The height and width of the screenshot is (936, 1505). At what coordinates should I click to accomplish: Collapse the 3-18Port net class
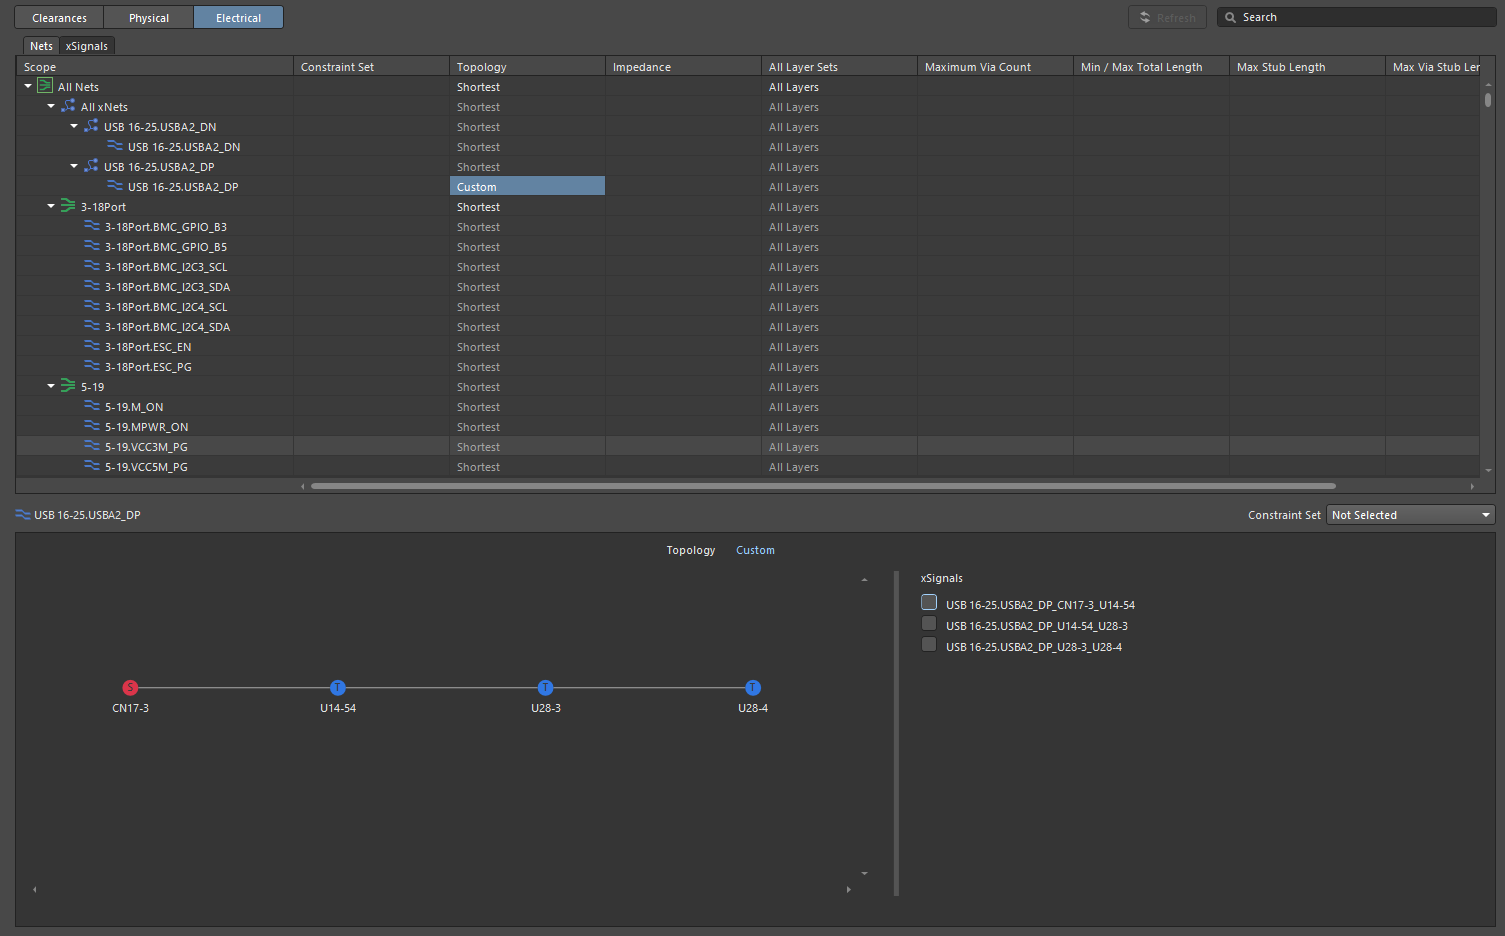point(51,206)
